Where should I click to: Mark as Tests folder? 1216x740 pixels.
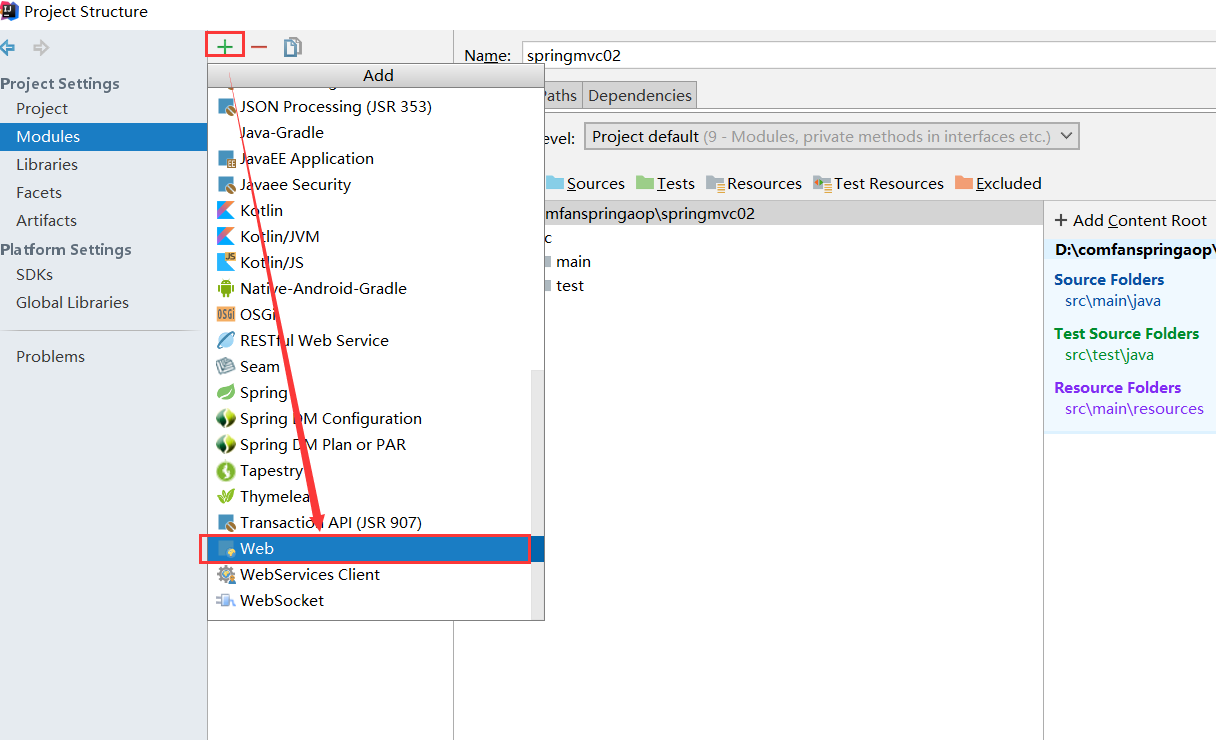[x=665, y=183]
